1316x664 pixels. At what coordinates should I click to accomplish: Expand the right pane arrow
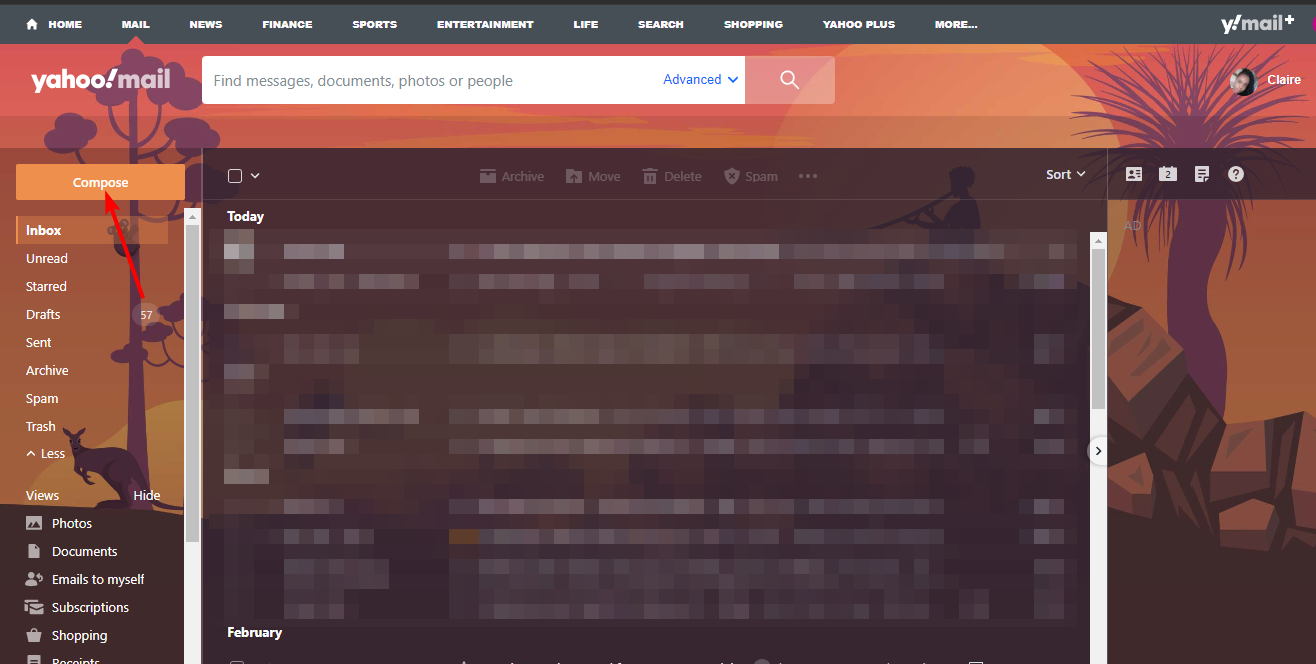point(1098,451)
